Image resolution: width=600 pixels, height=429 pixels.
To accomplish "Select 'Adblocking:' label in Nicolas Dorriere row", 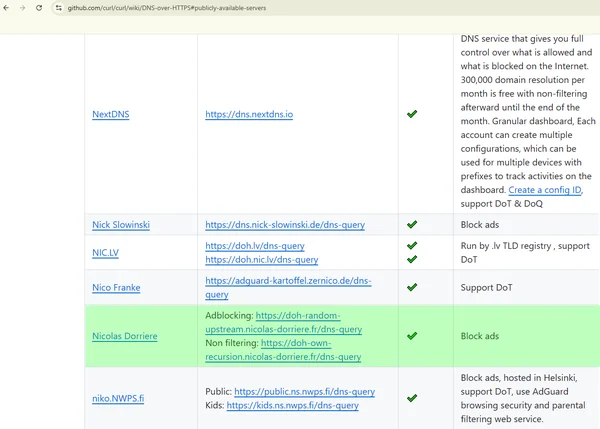I will (229, 315).
